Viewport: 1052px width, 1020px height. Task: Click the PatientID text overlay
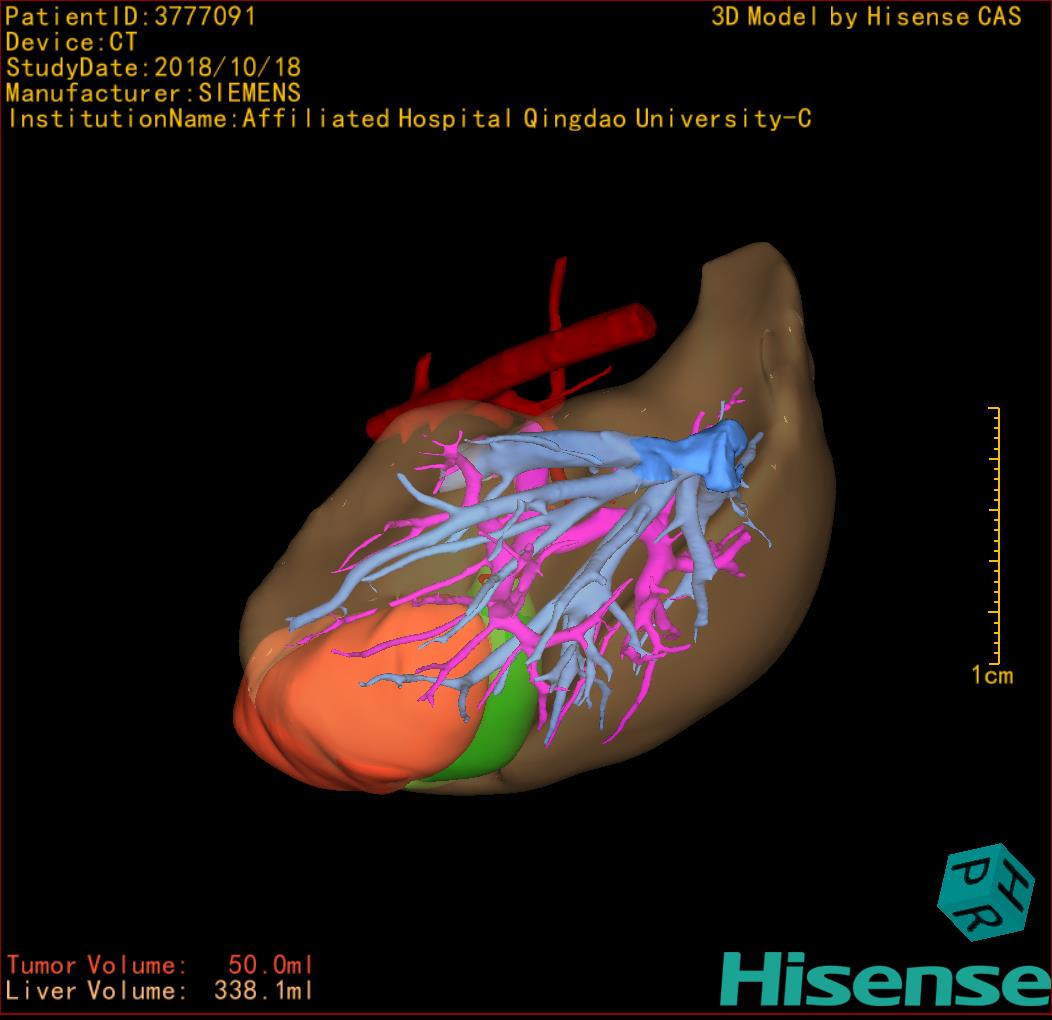[131, 16]
